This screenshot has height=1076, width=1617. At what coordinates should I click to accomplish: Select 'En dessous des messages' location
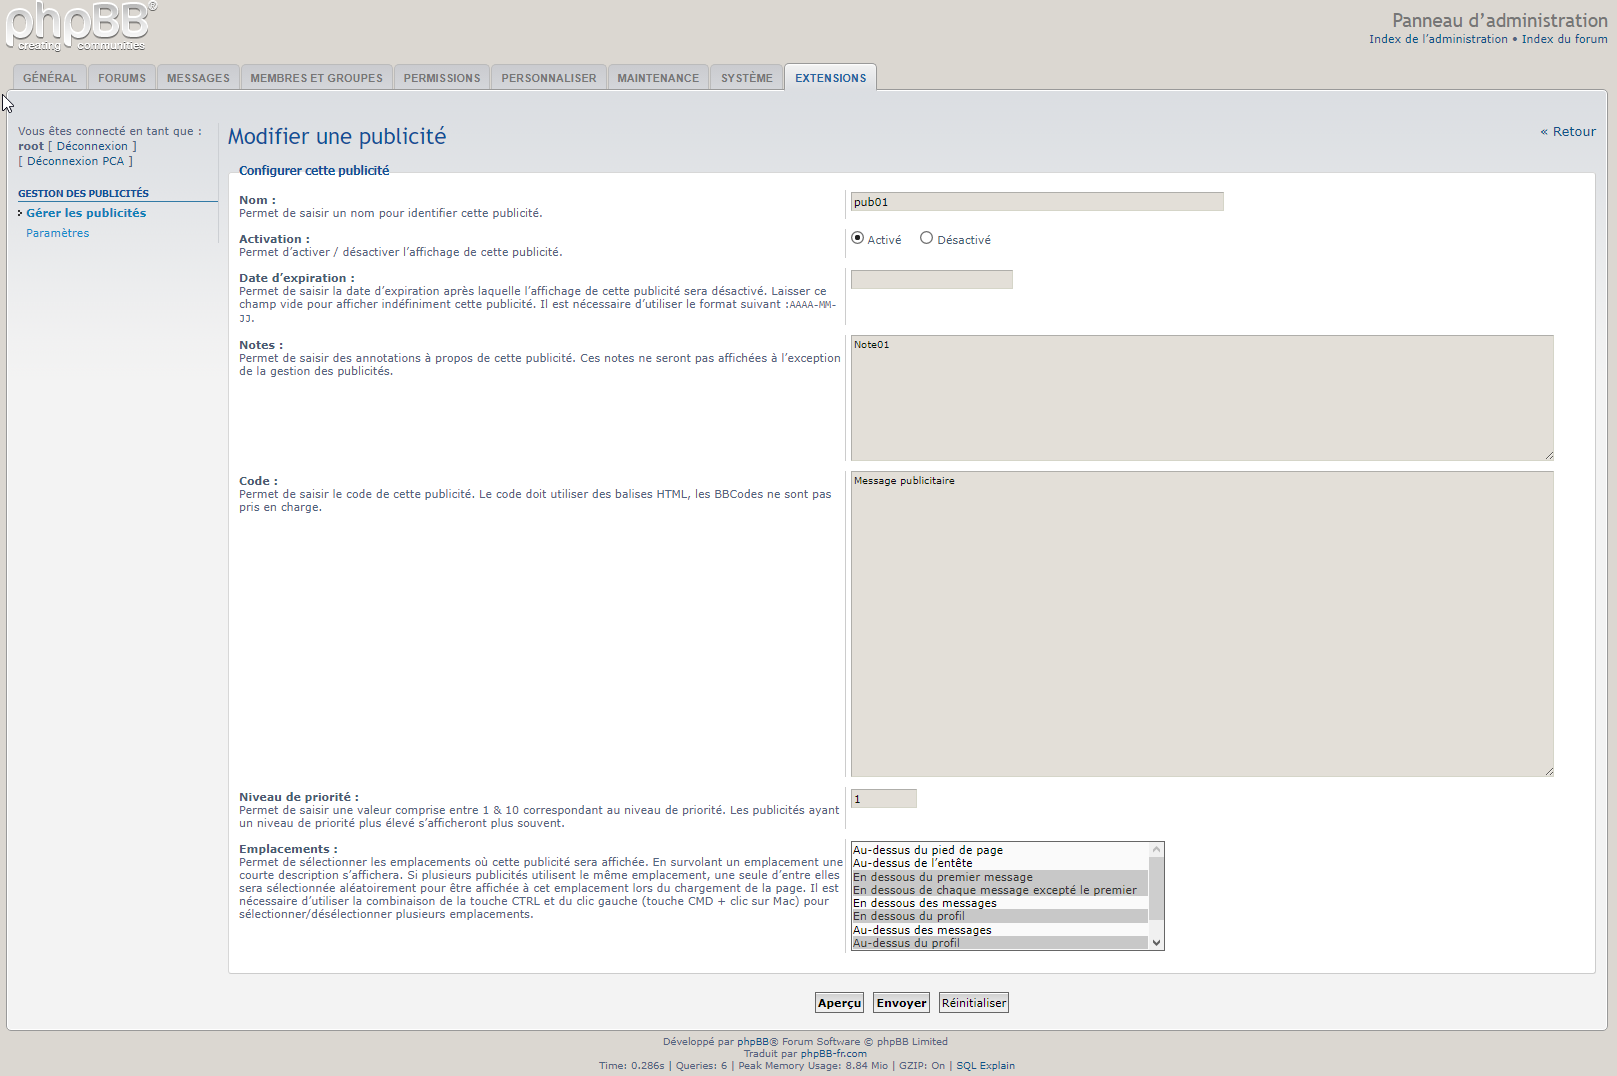pos(924,903)
